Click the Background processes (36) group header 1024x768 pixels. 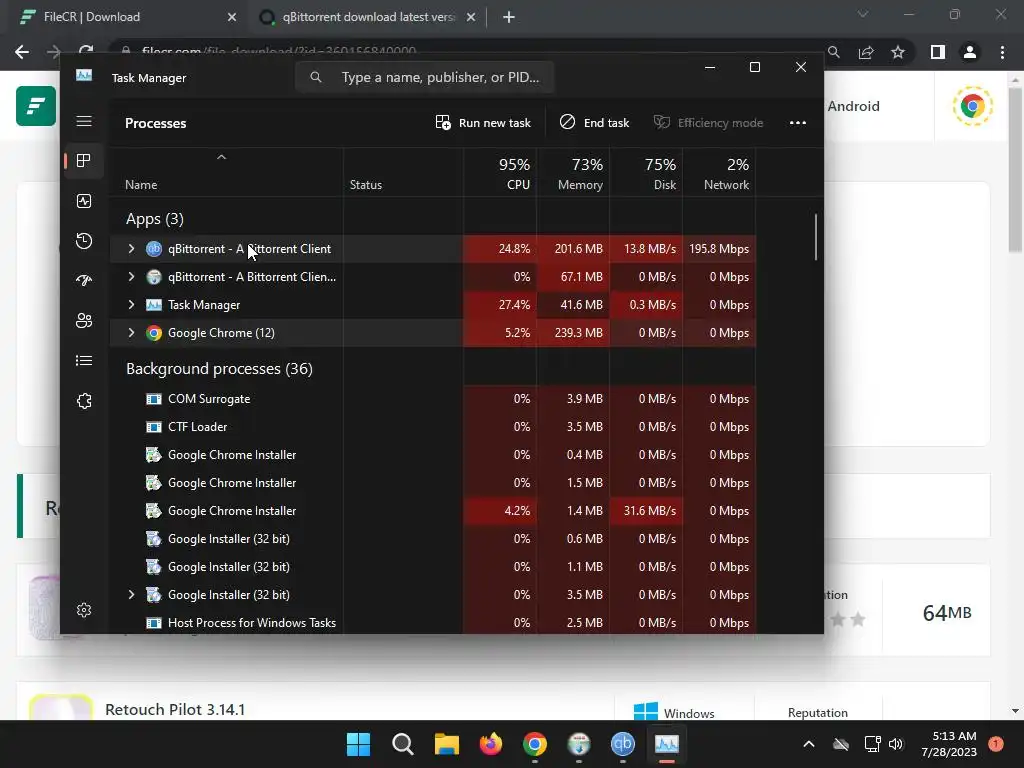click(x=219, y=369)
